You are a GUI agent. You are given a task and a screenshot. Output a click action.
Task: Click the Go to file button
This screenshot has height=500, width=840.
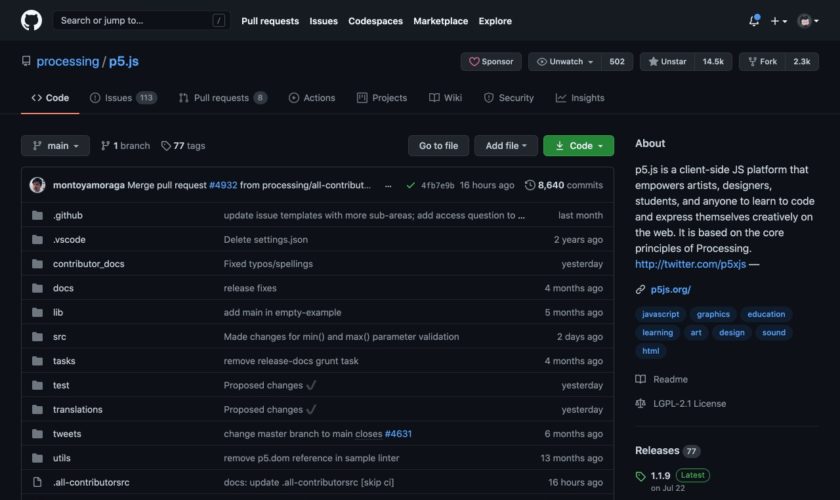click(438, 146)
